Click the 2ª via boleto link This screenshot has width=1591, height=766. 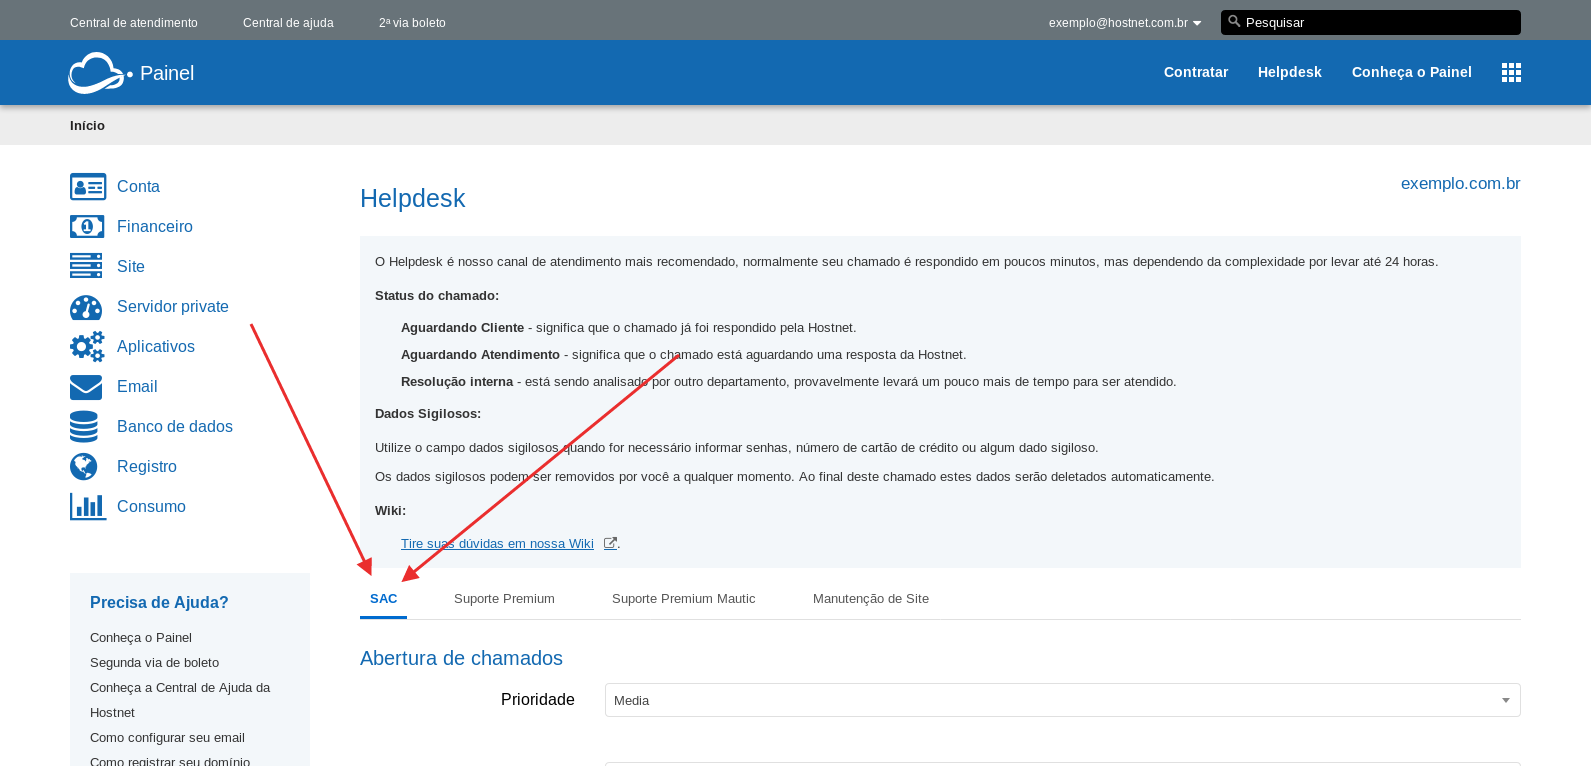pyautogui.click(x=412, y=23)
